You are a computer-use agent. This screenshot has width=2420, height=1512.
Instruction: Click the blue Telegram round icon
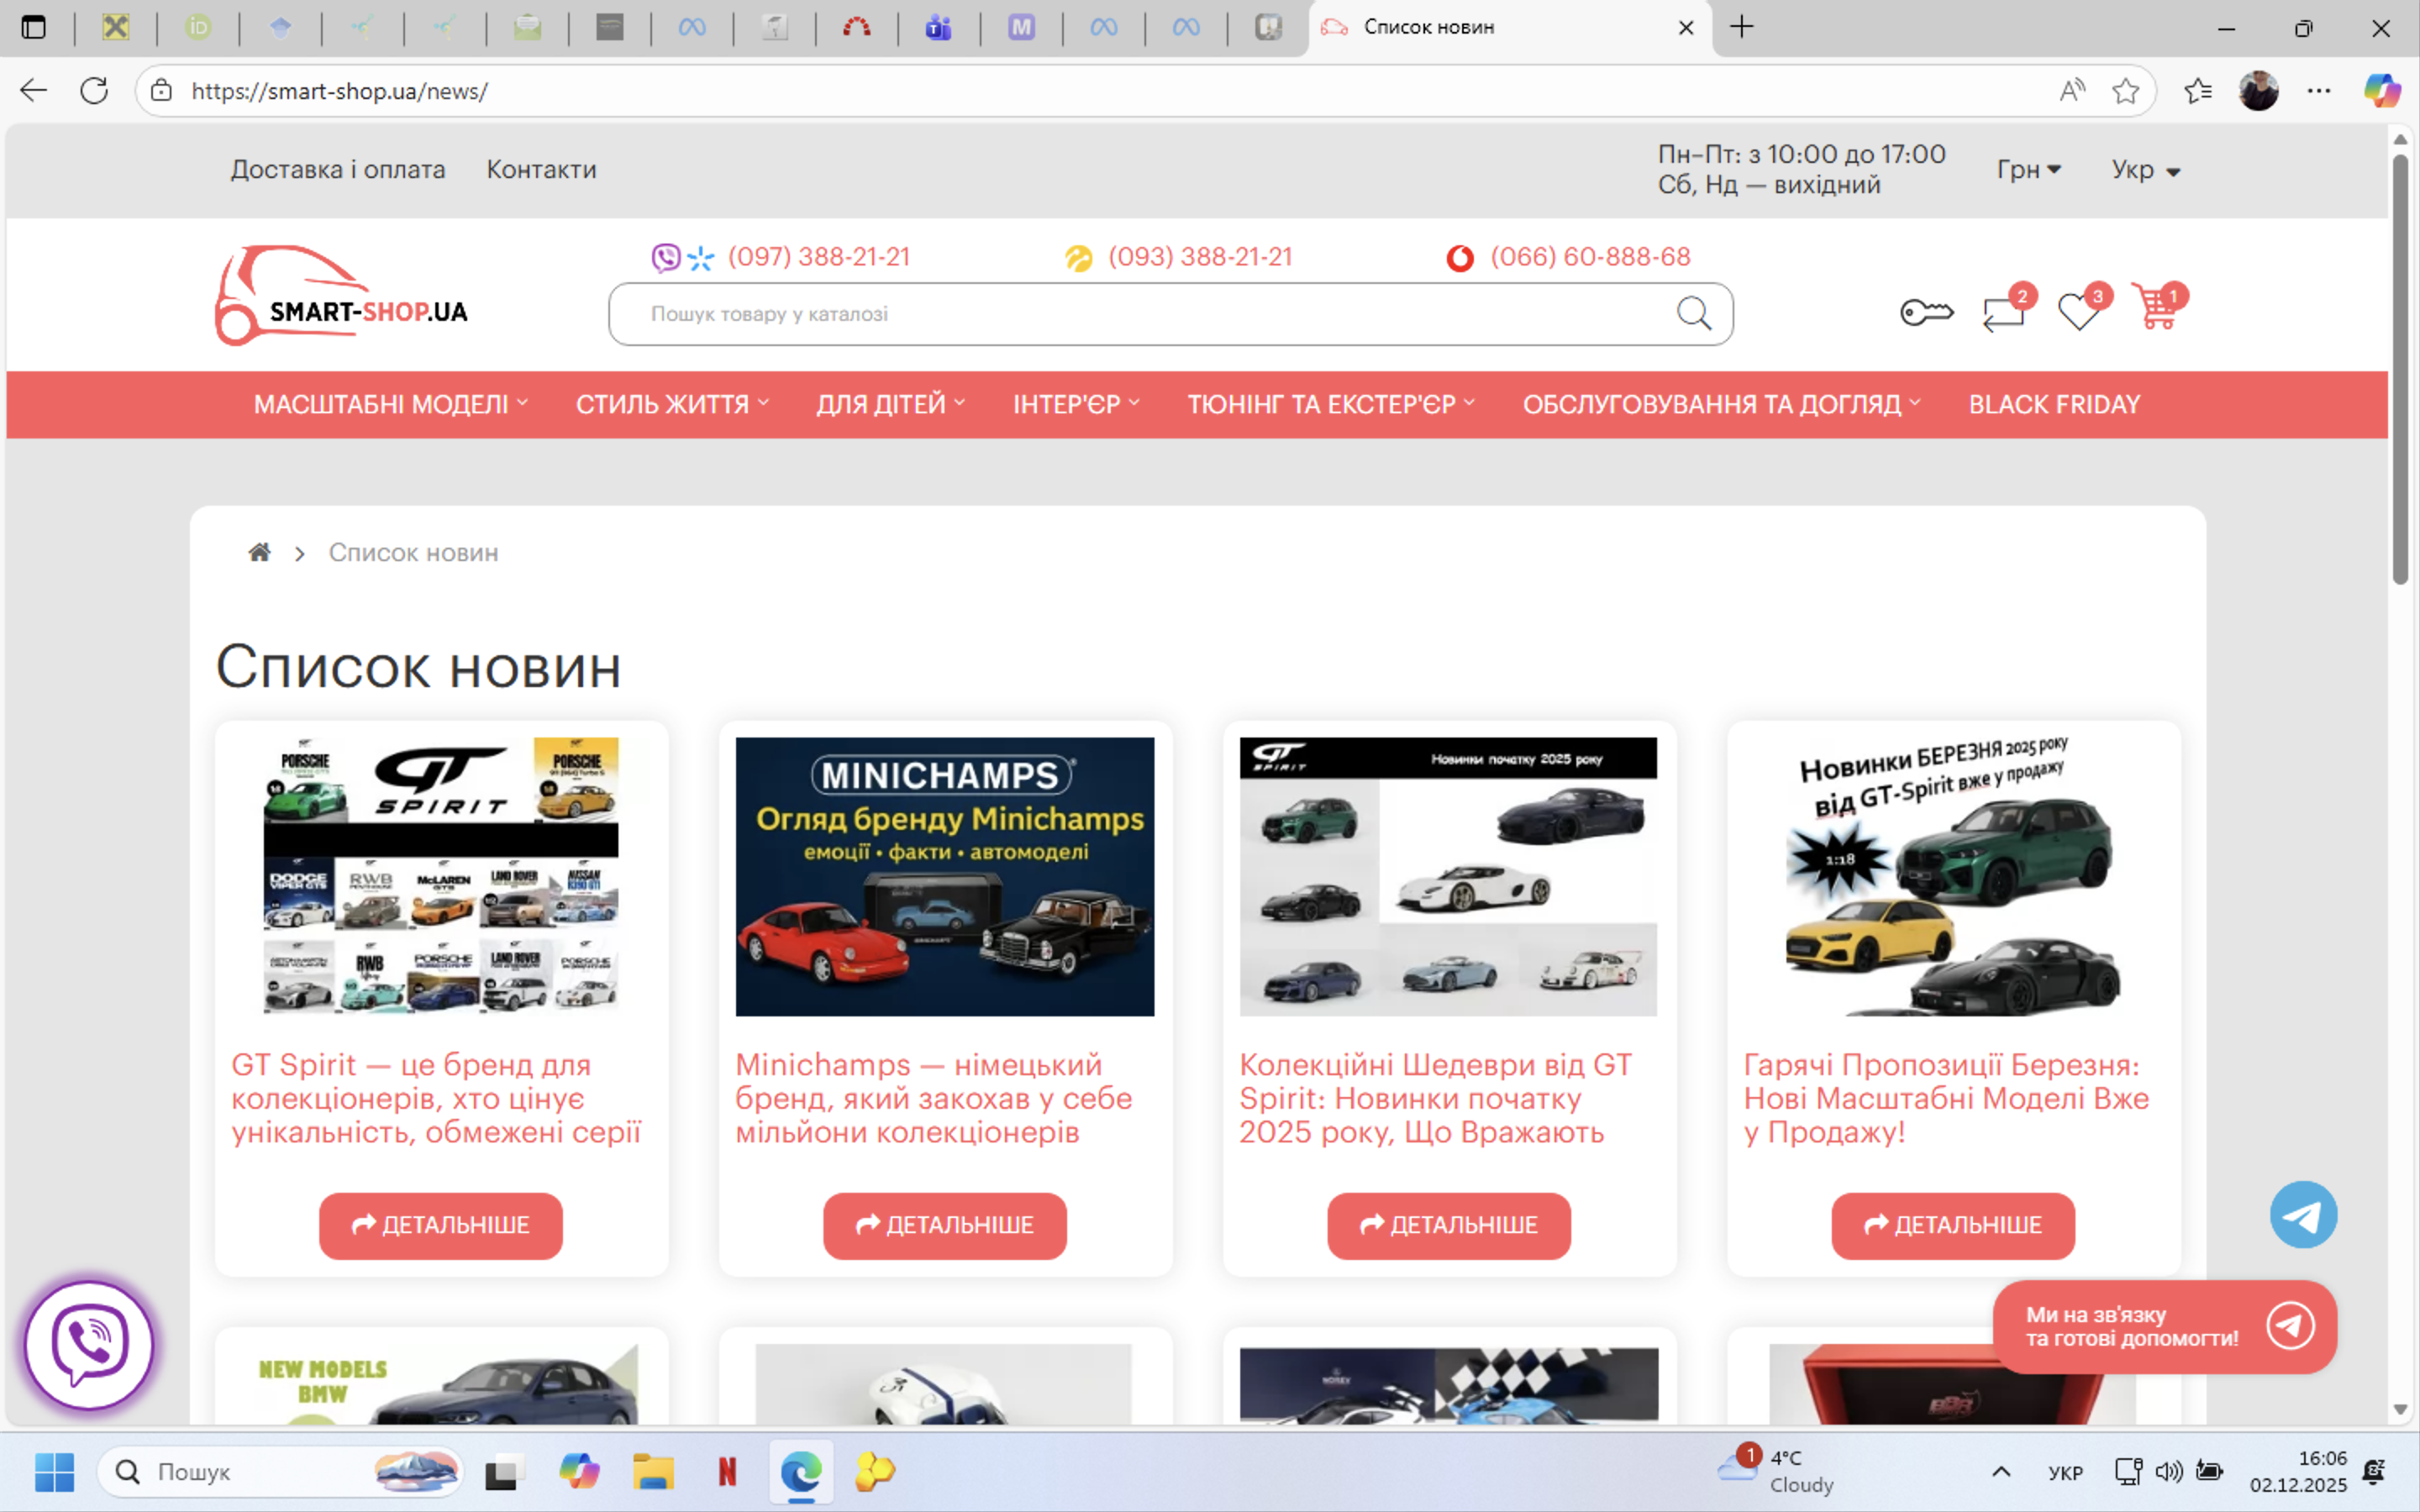(2303, 1215)
